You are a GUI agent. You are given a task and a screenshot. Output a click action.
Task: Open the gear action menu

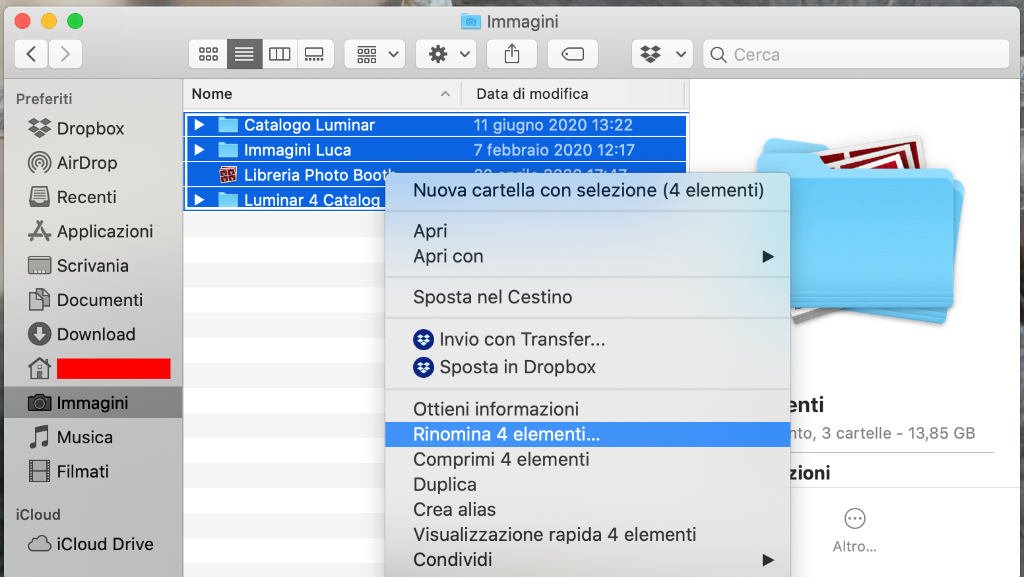[x=446, y=54]
